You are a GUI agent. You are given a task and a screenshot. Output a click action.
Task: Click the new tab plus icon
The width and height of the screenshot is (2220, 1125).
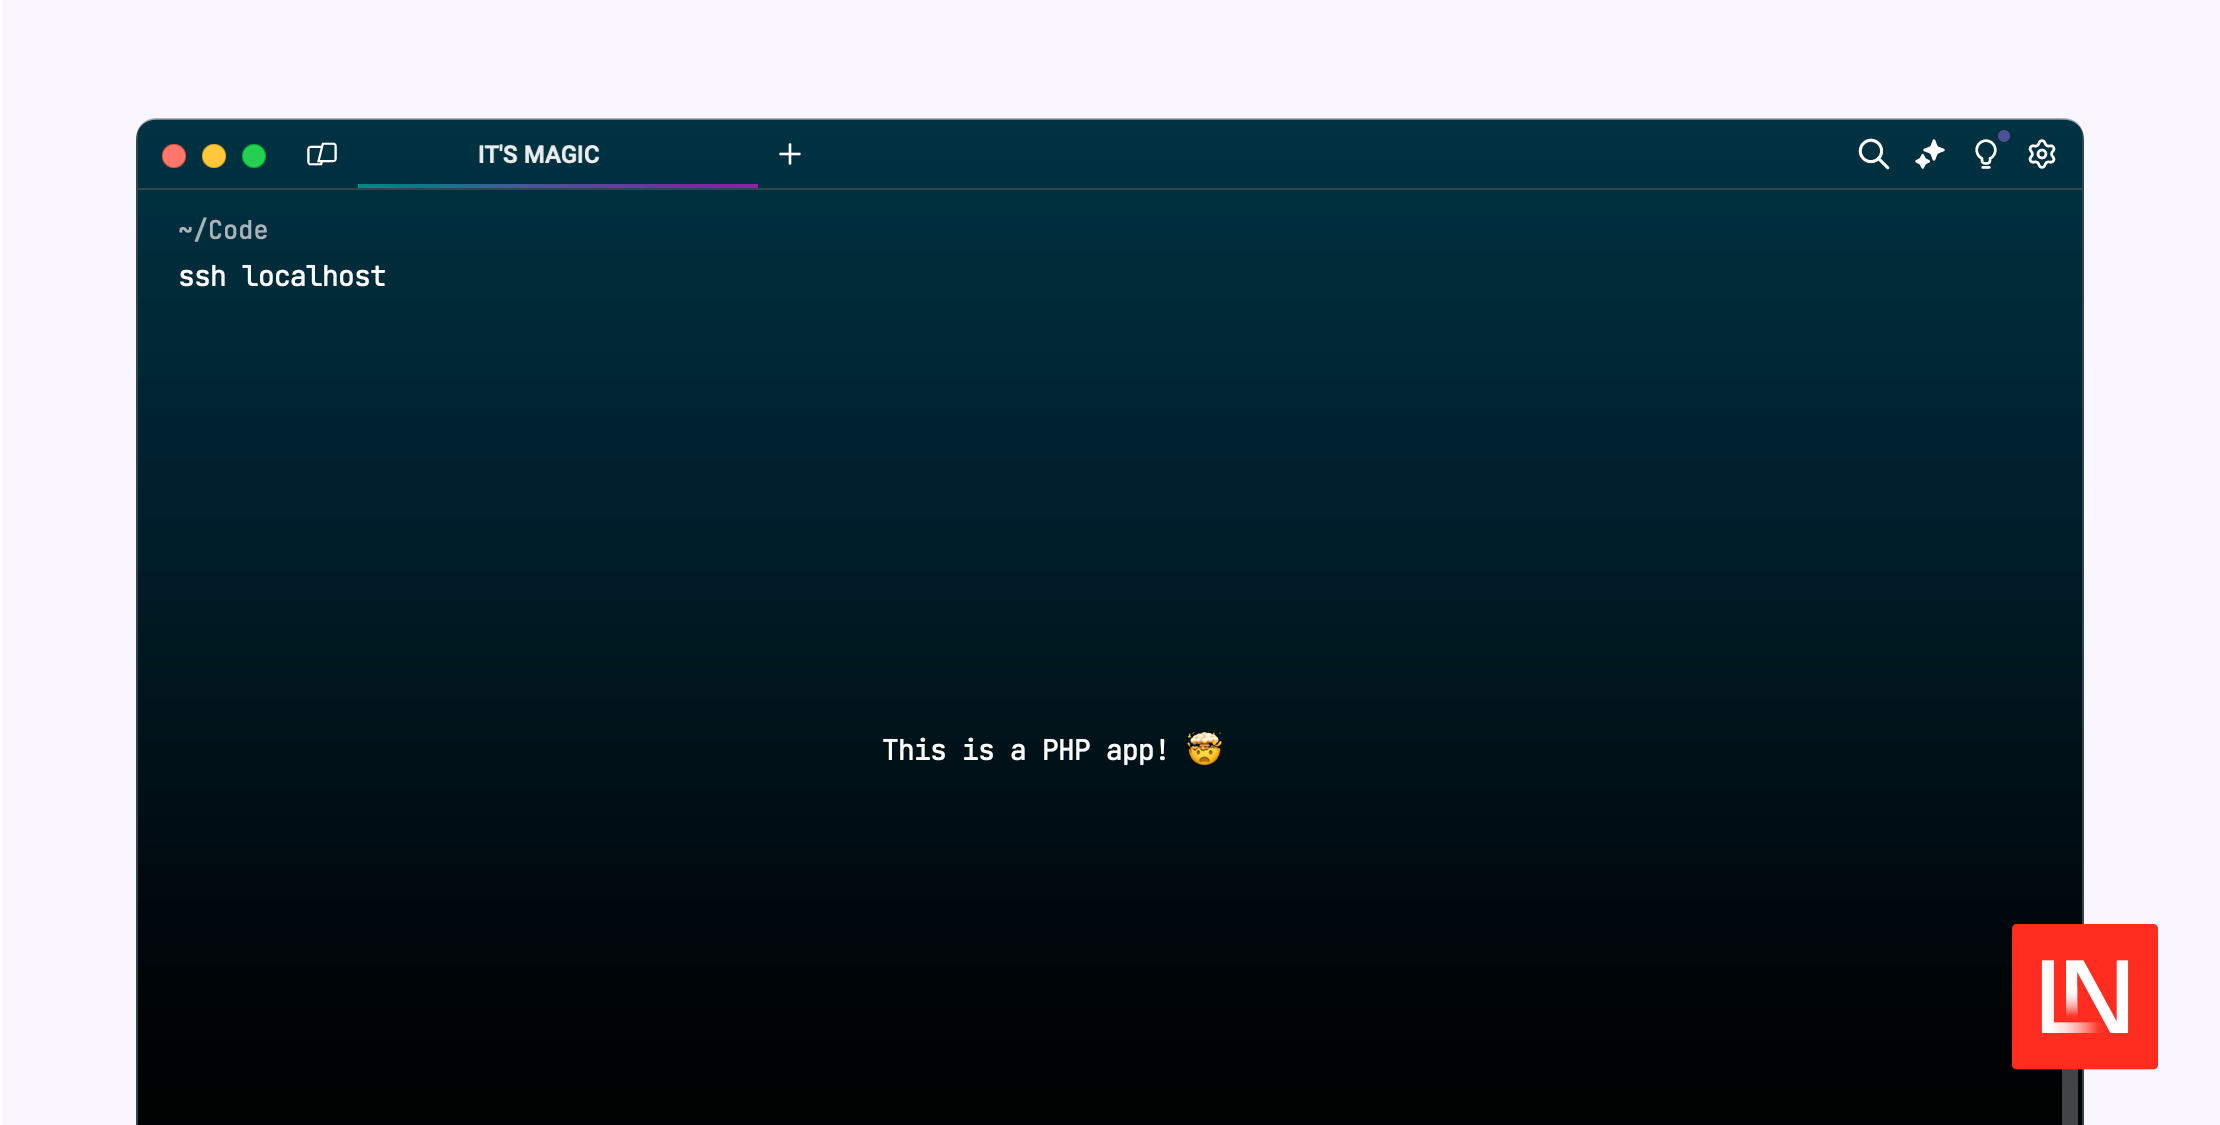790,155
